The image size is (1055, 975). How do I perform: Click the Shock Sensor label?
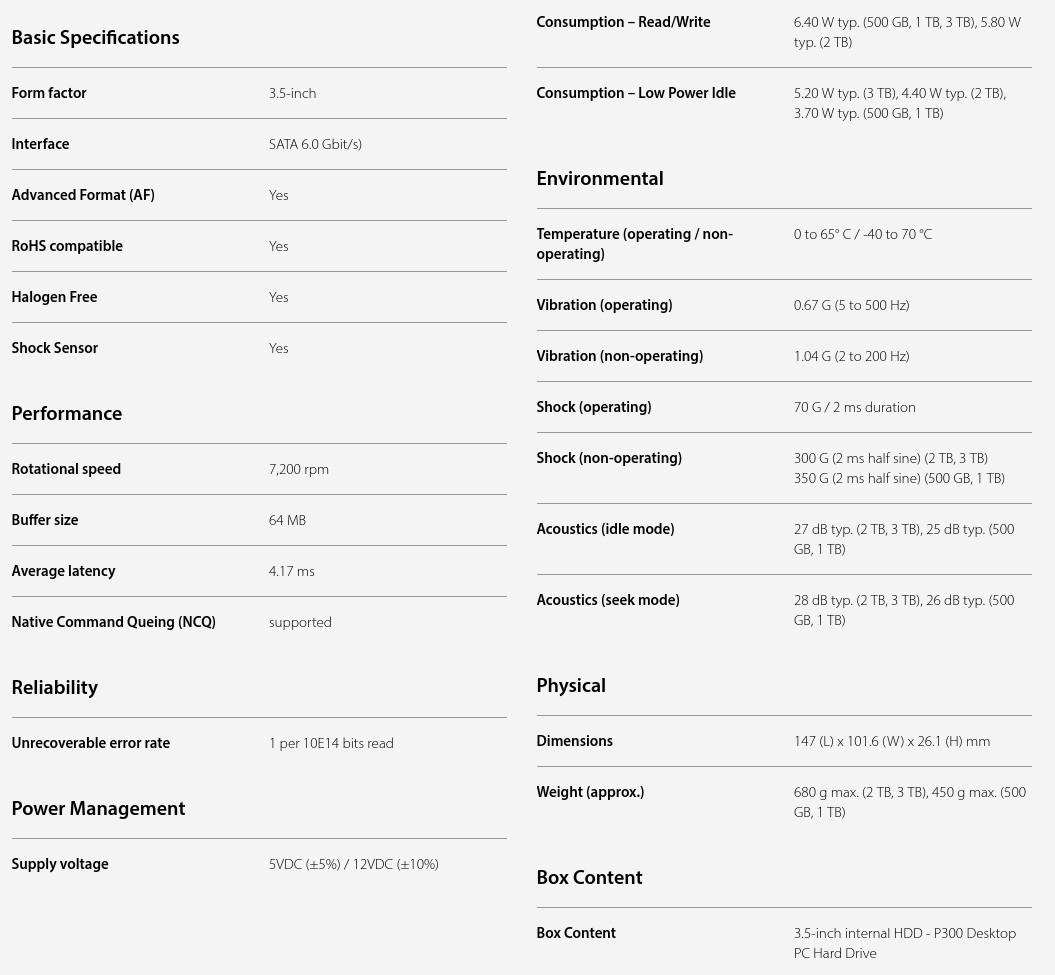click(x=55, y=348)
